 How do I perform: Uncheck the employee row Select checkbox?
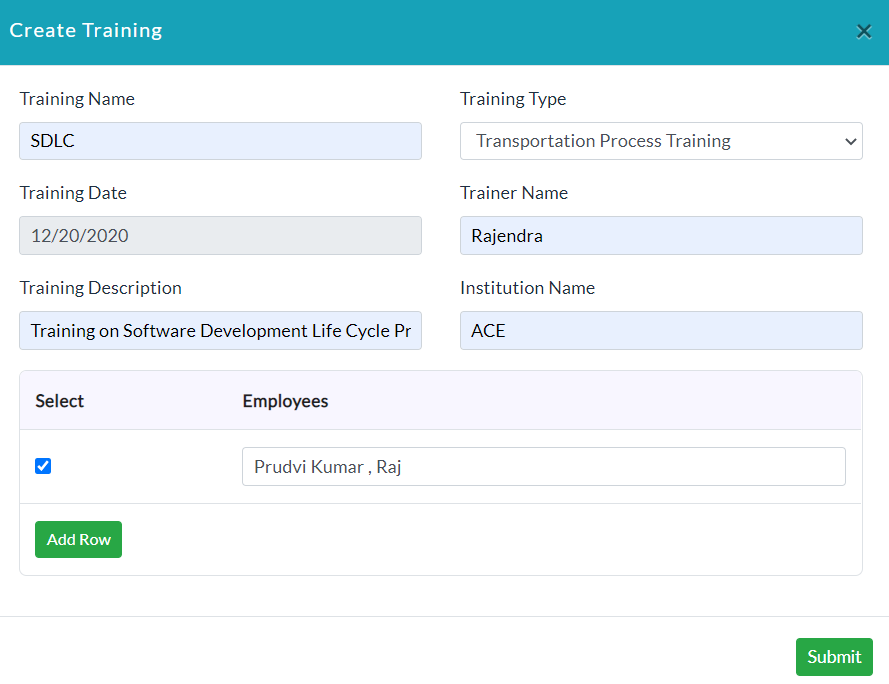click(43, 466)
